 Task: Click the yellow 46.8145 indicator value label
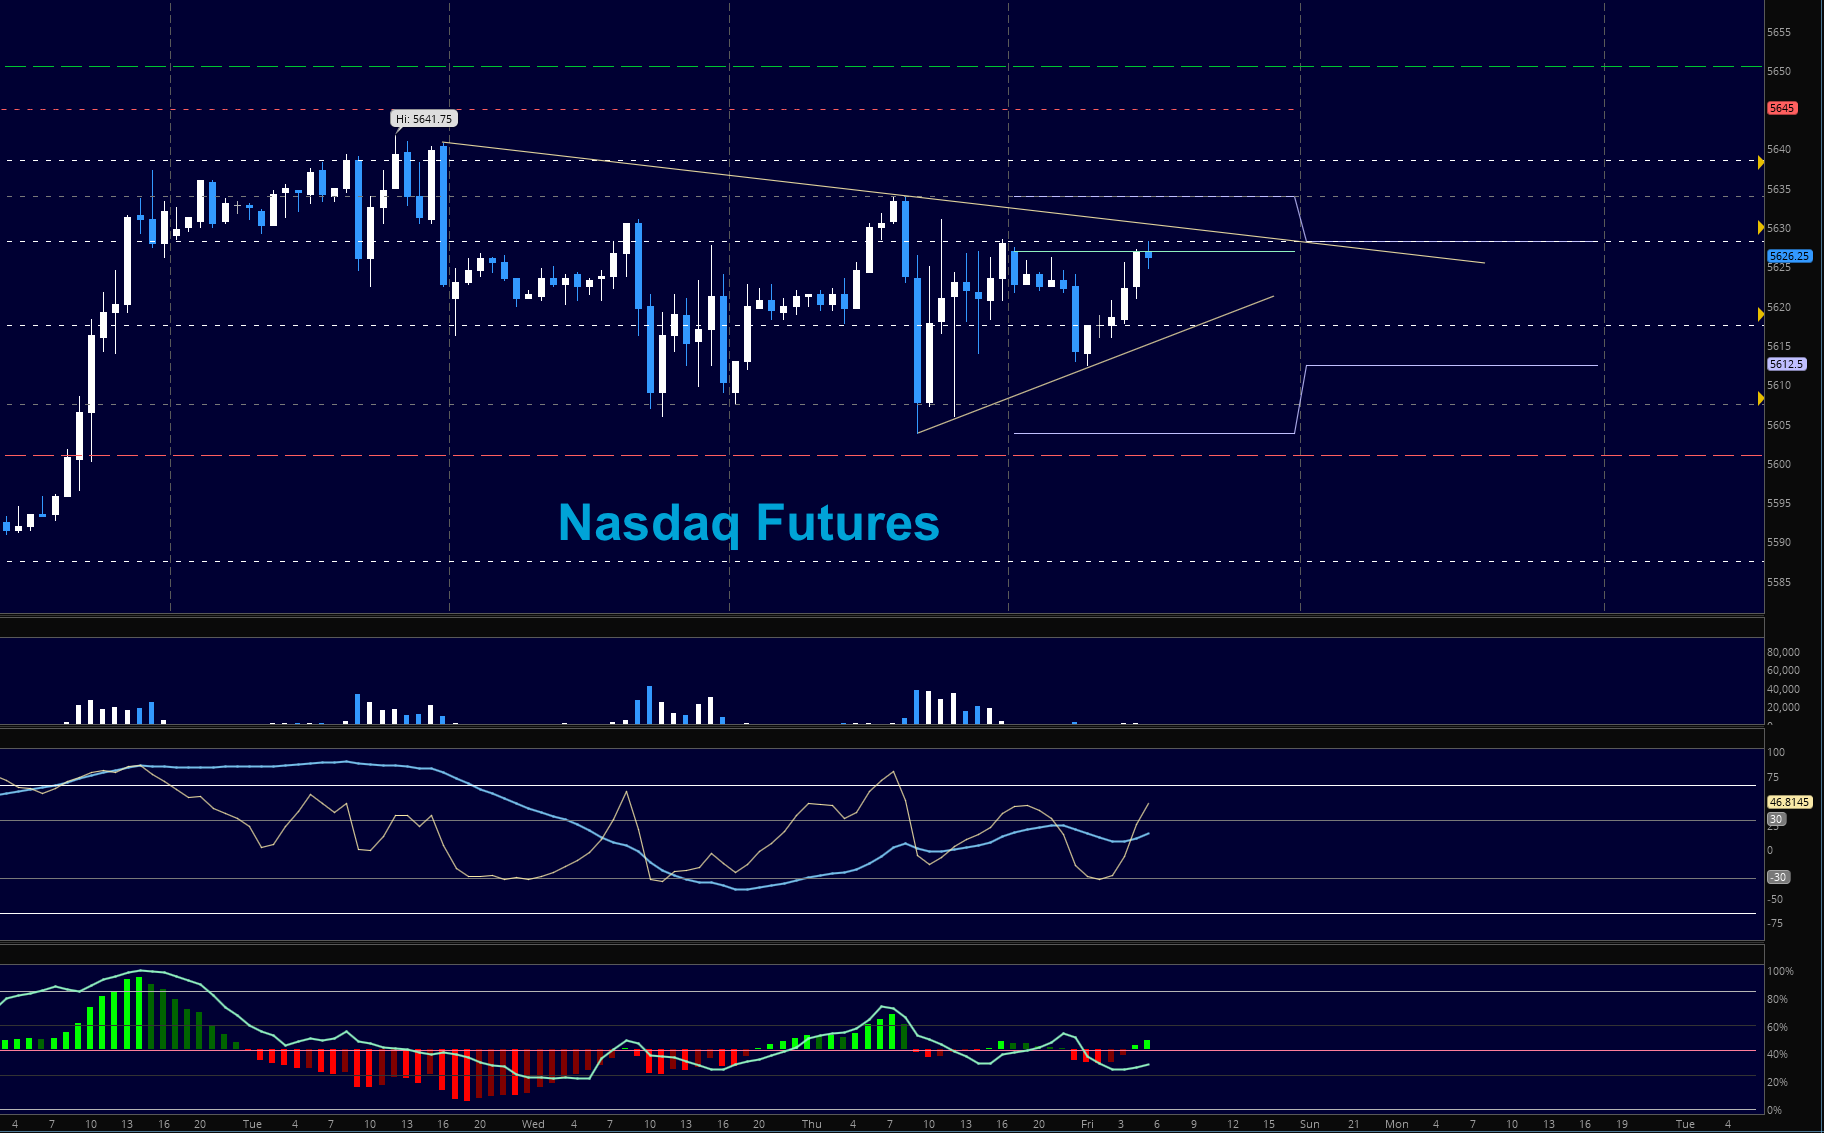pyautogui.click(x=1788, y=802)
